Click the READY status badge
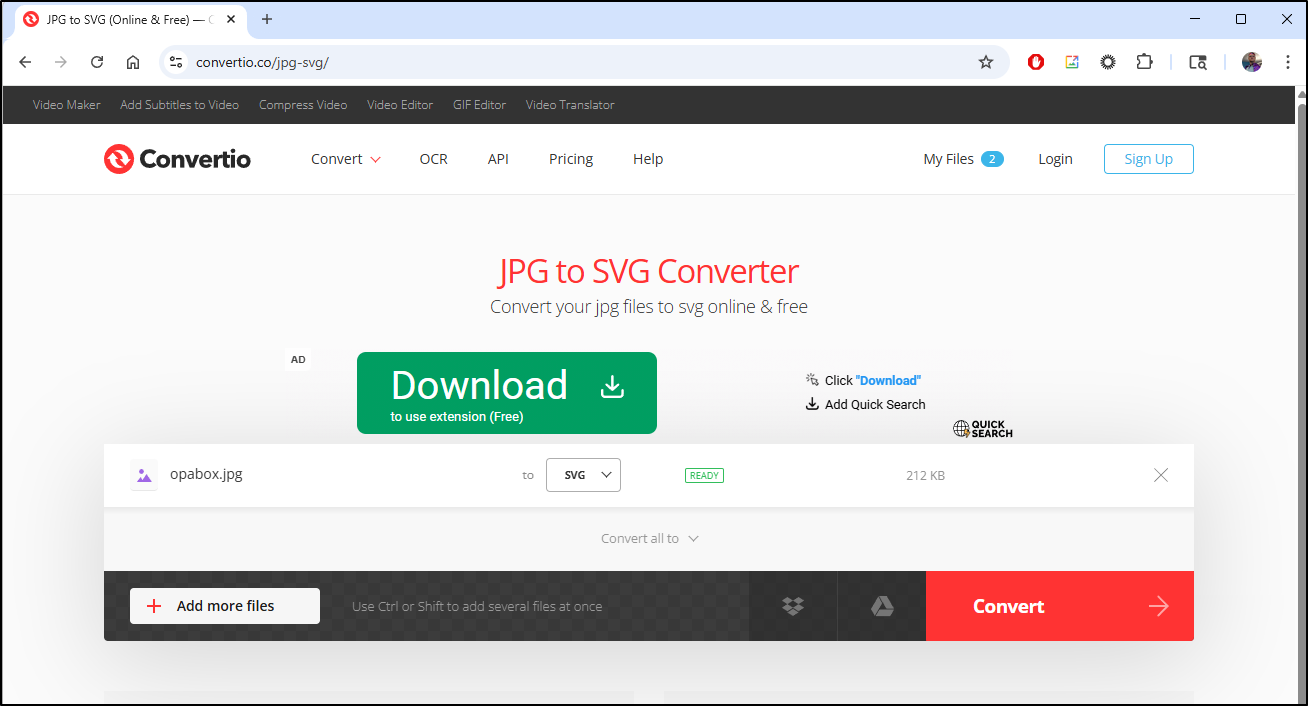 pyautogui.click(x=705, y=475)
